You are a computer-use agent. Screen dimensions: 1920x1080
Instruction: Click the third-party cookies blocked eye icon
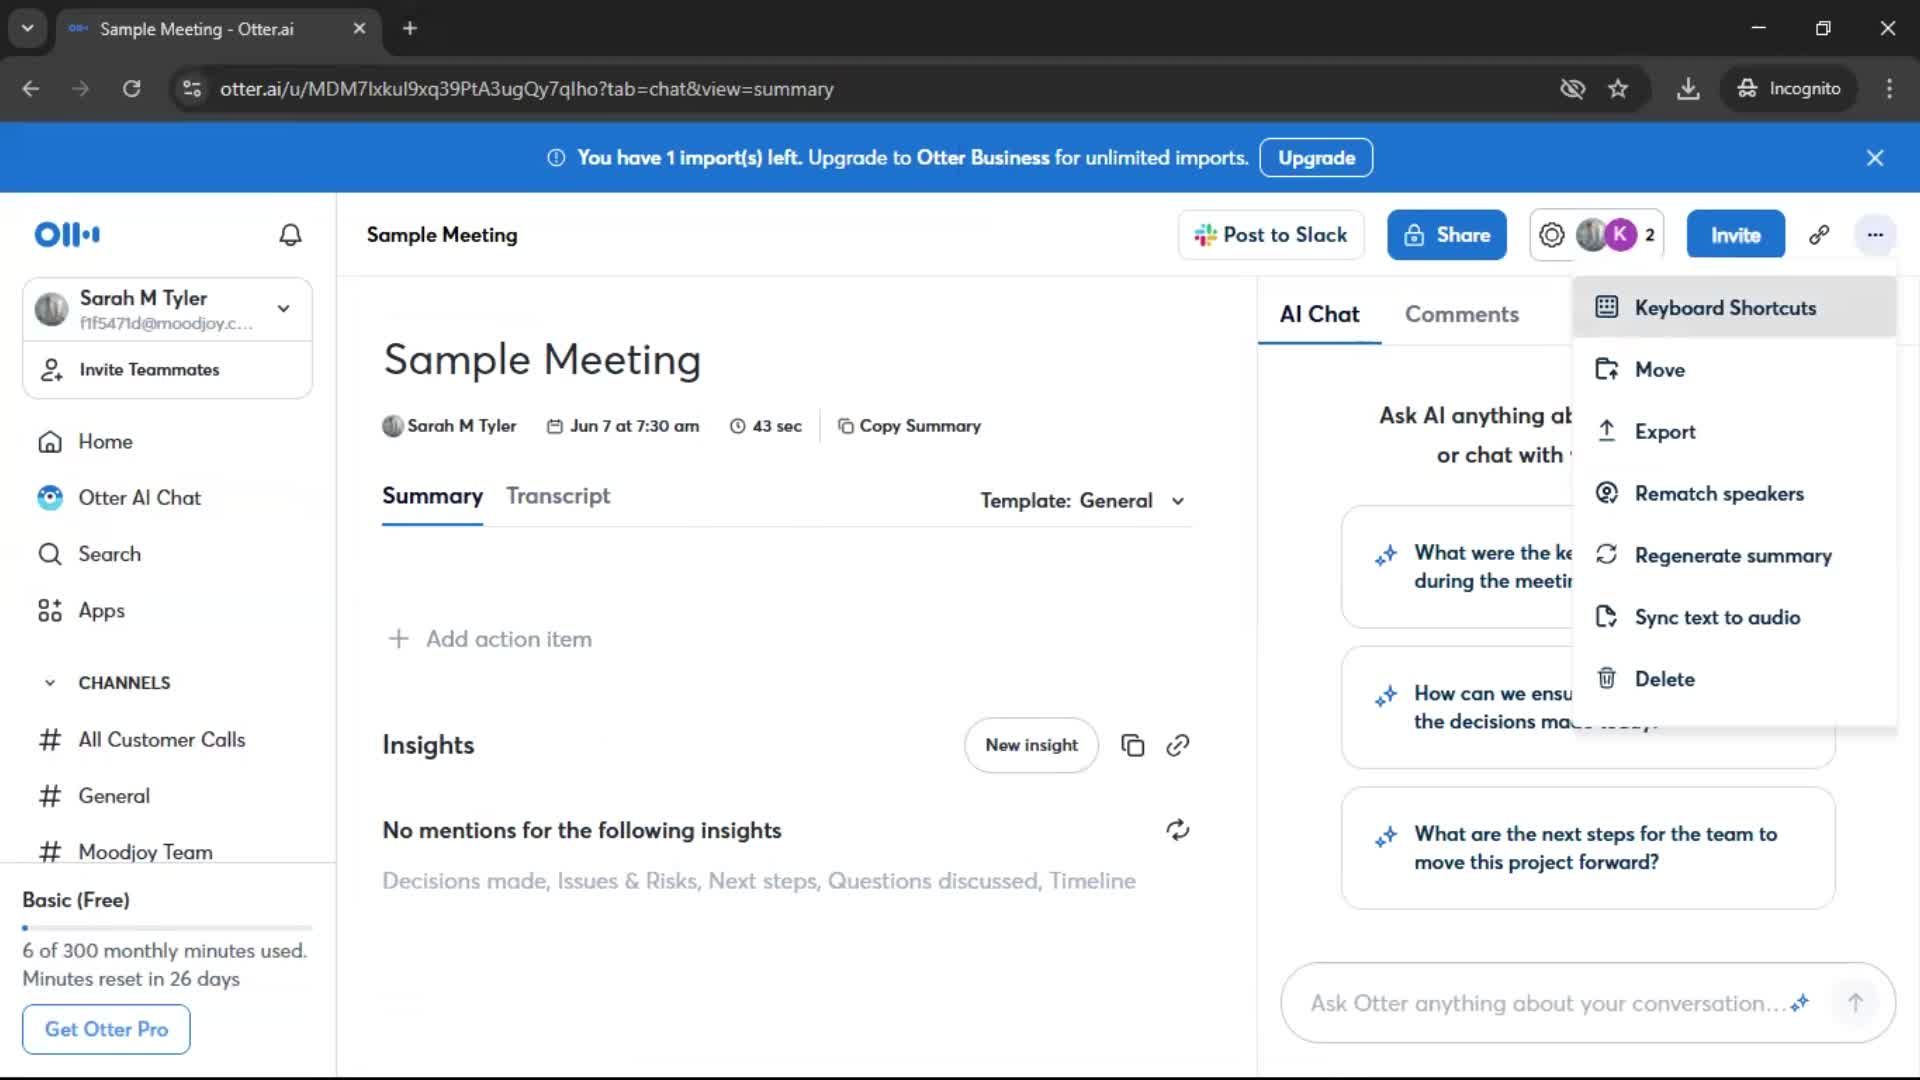click(x=1572, y=89)
